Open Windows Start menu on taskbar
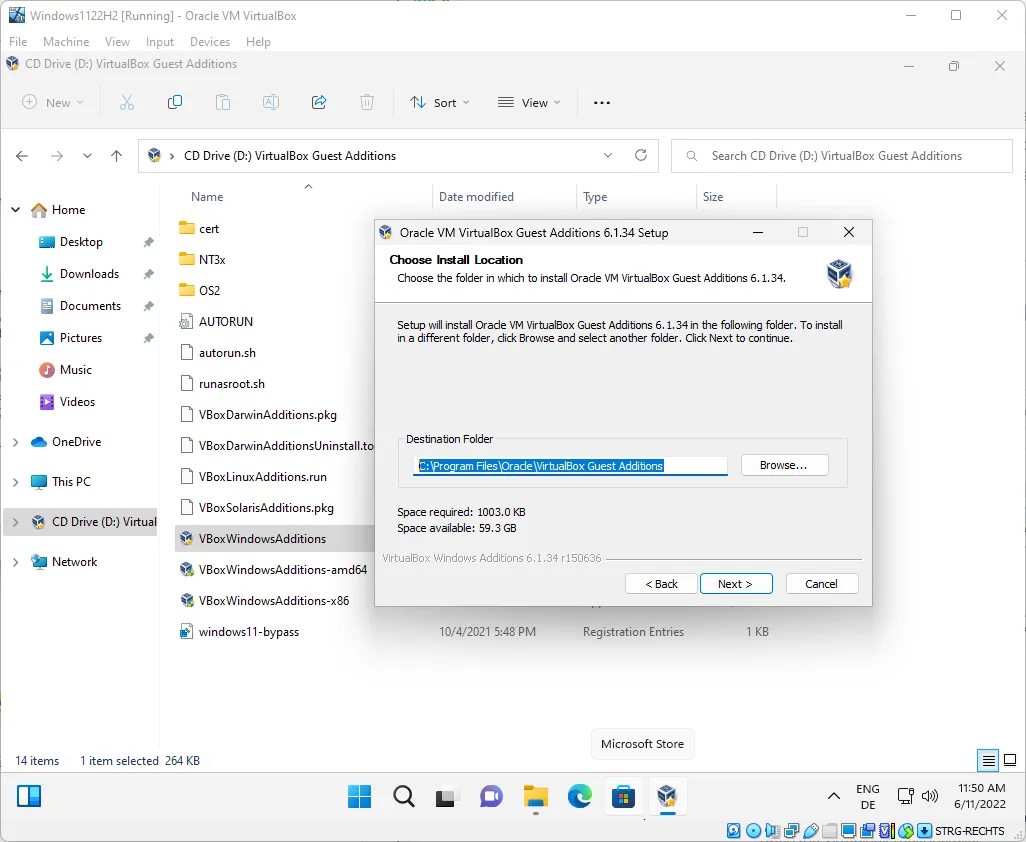The image size is (1026, 842). point(359,796)
